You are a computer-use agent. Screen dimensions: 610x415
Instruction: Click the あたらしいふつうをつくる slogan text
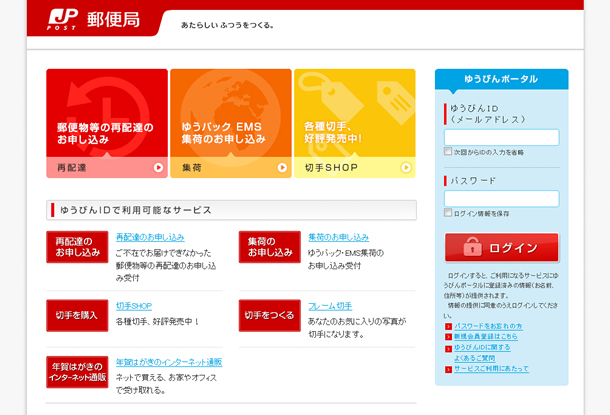pyautogui.click(x=227, y=25)
